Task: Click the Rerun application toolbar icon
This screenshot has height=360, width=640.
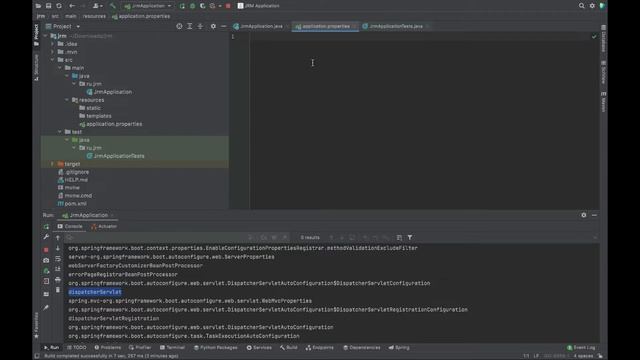Action: click(182, 6)
